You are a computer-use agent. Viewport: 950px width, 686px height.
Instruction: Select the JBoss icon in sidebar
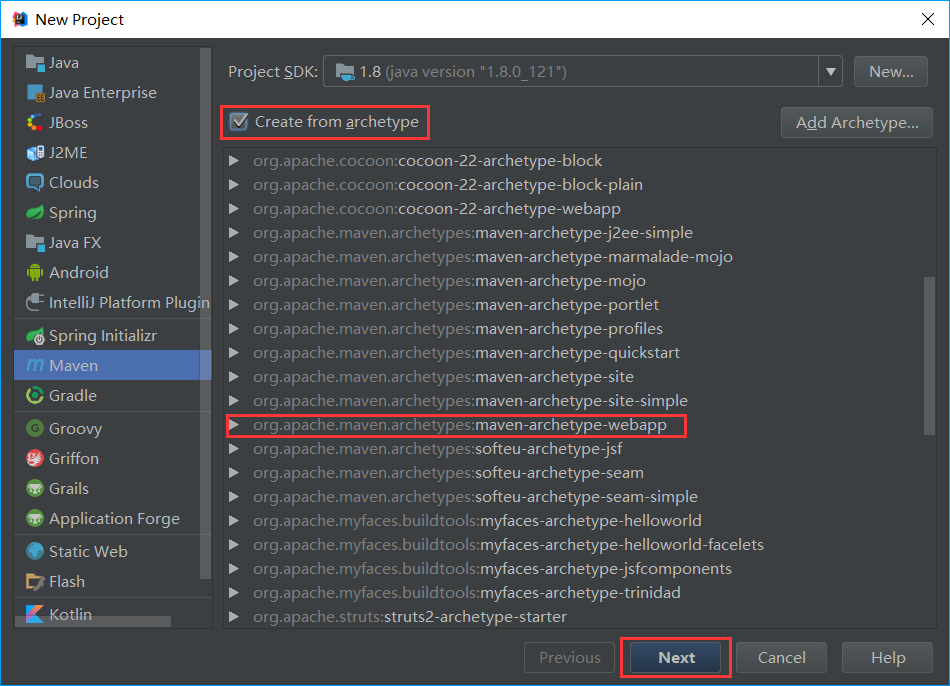tap(35, 122)
